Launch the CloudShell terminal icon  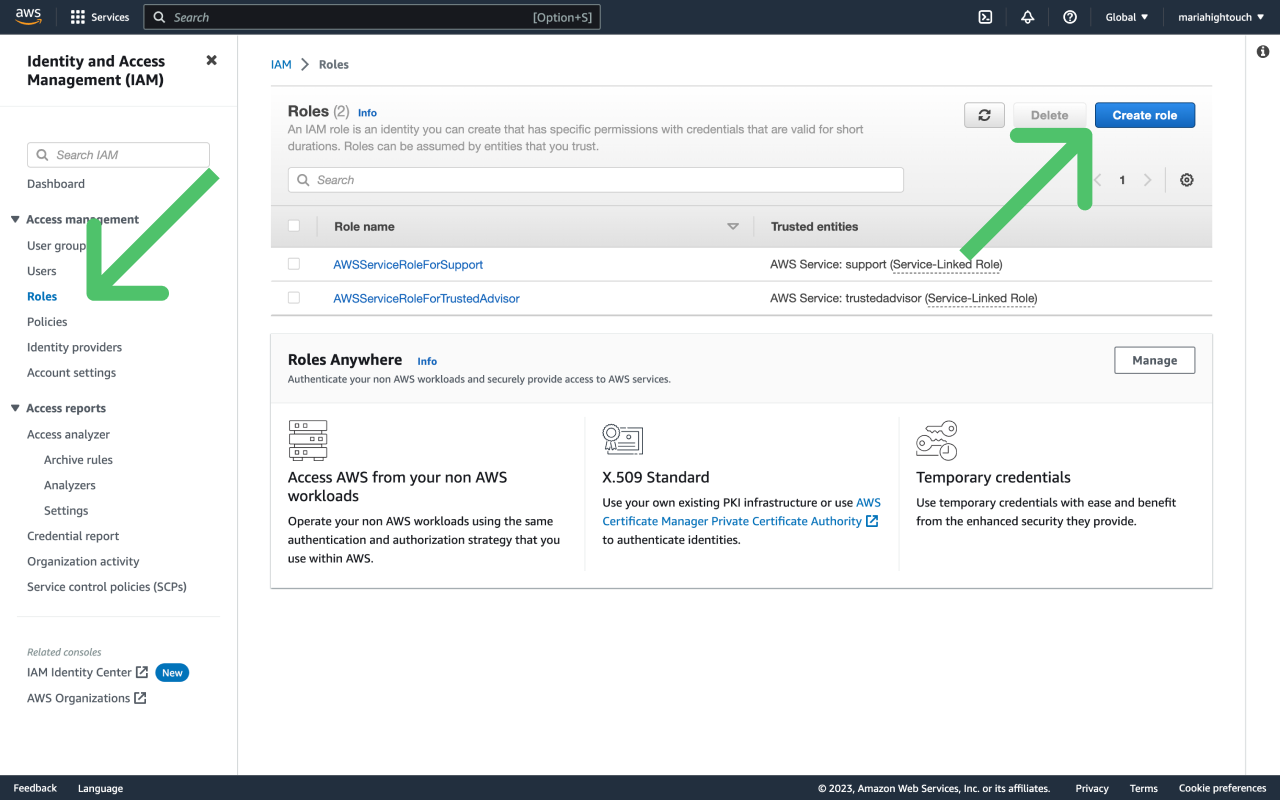point(985,17)
